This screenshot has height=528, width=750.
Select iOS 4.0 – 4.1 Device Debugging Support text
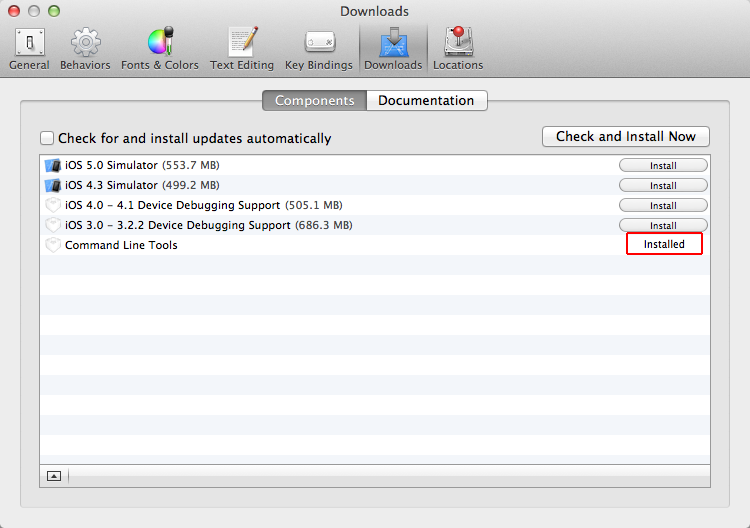204,206
